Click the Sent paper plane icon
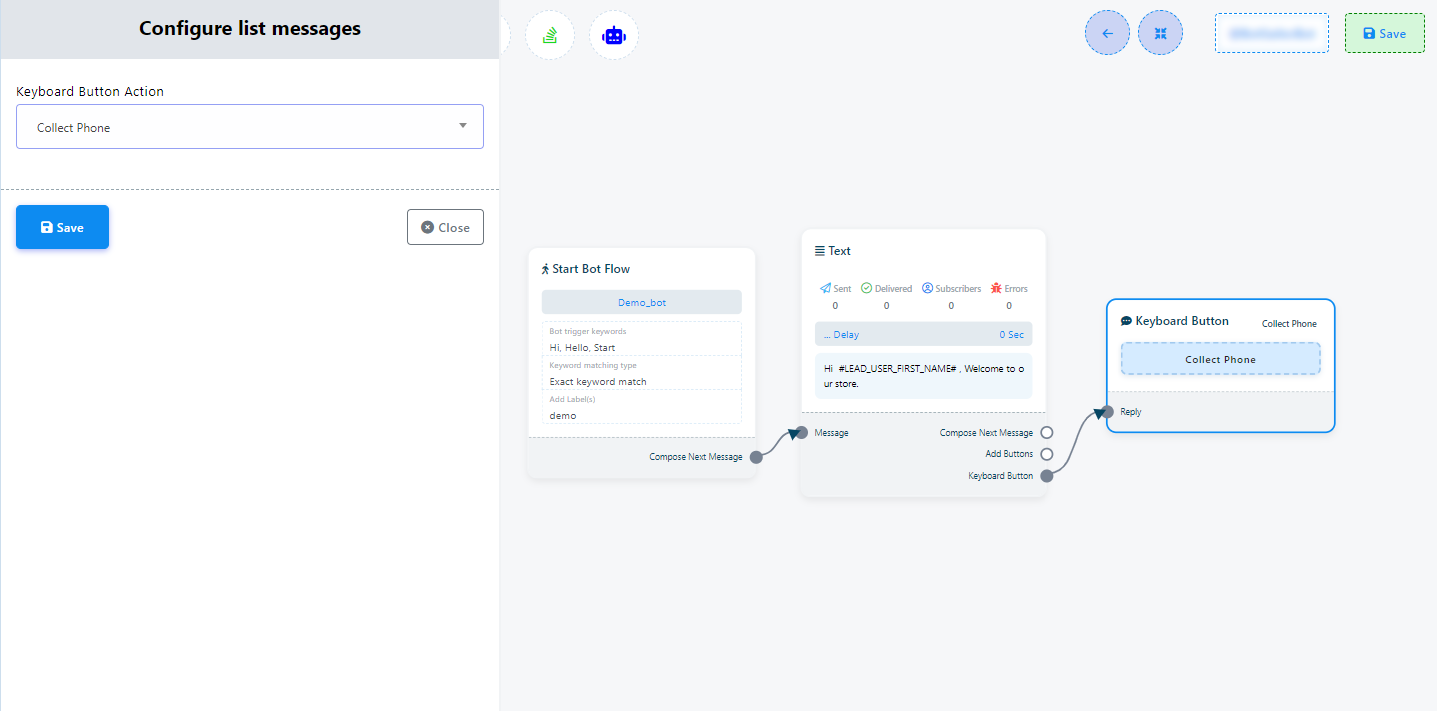 825,288
